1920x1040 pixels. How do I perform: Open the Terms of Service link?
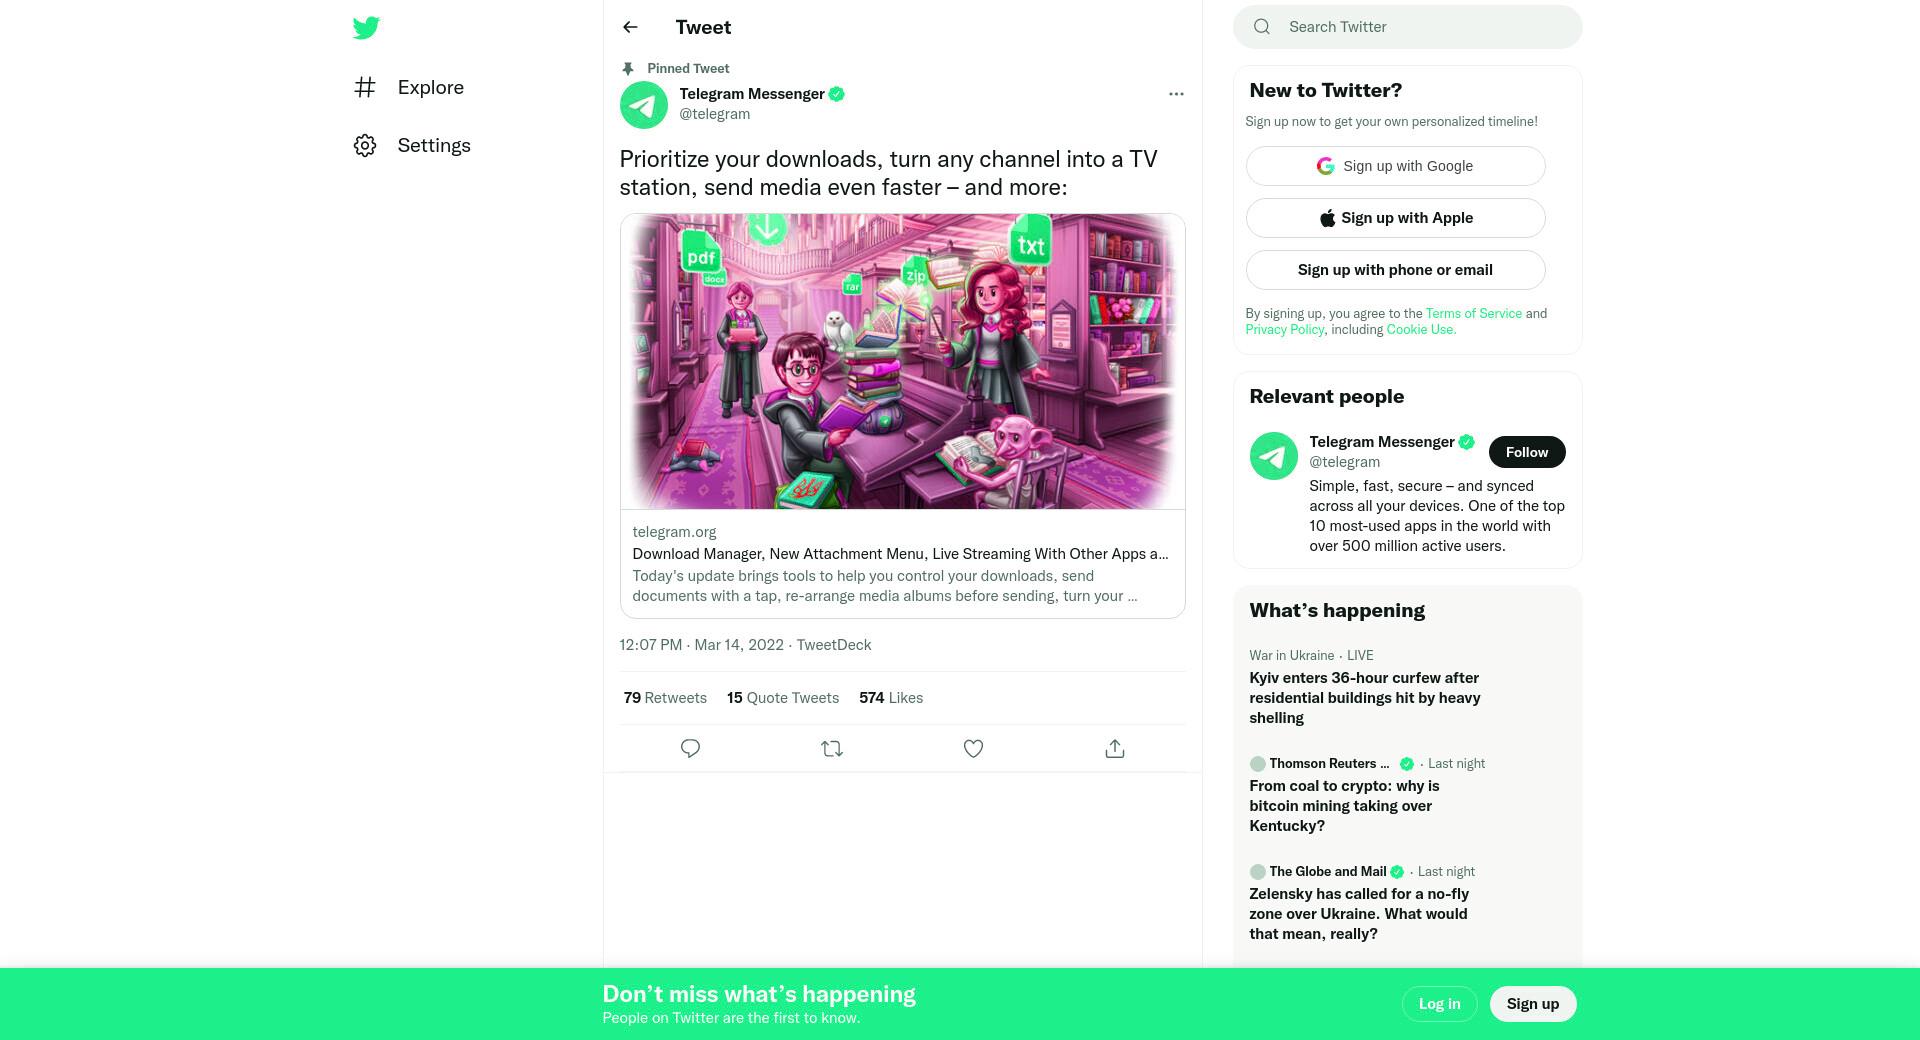[1473, 314]
